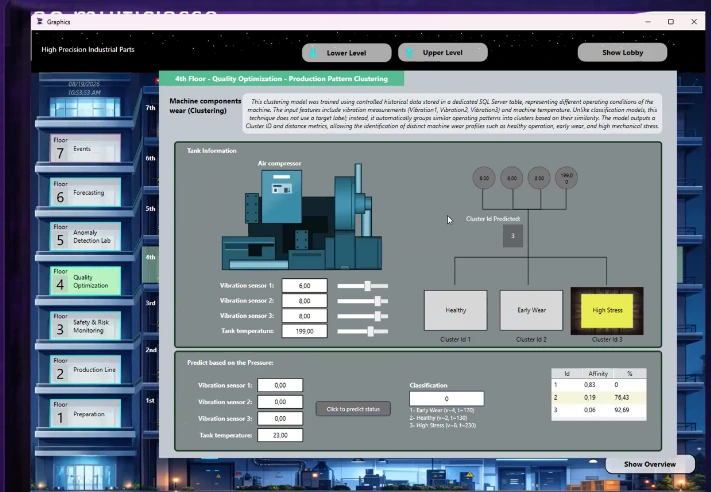Click the Affinity column header
711x492 pixels.
click(x=598, y=374)
